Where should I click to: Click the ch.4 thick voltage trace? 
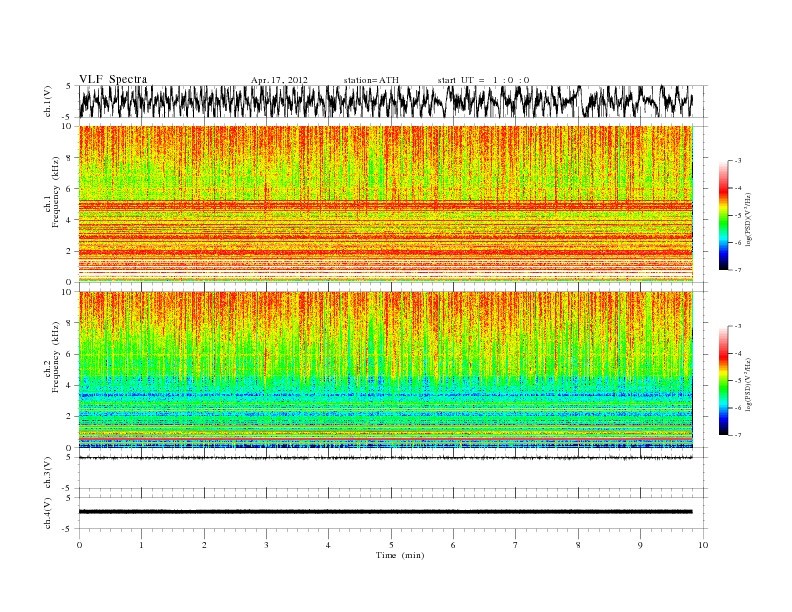pyautogui.click(x=385, y=512)
